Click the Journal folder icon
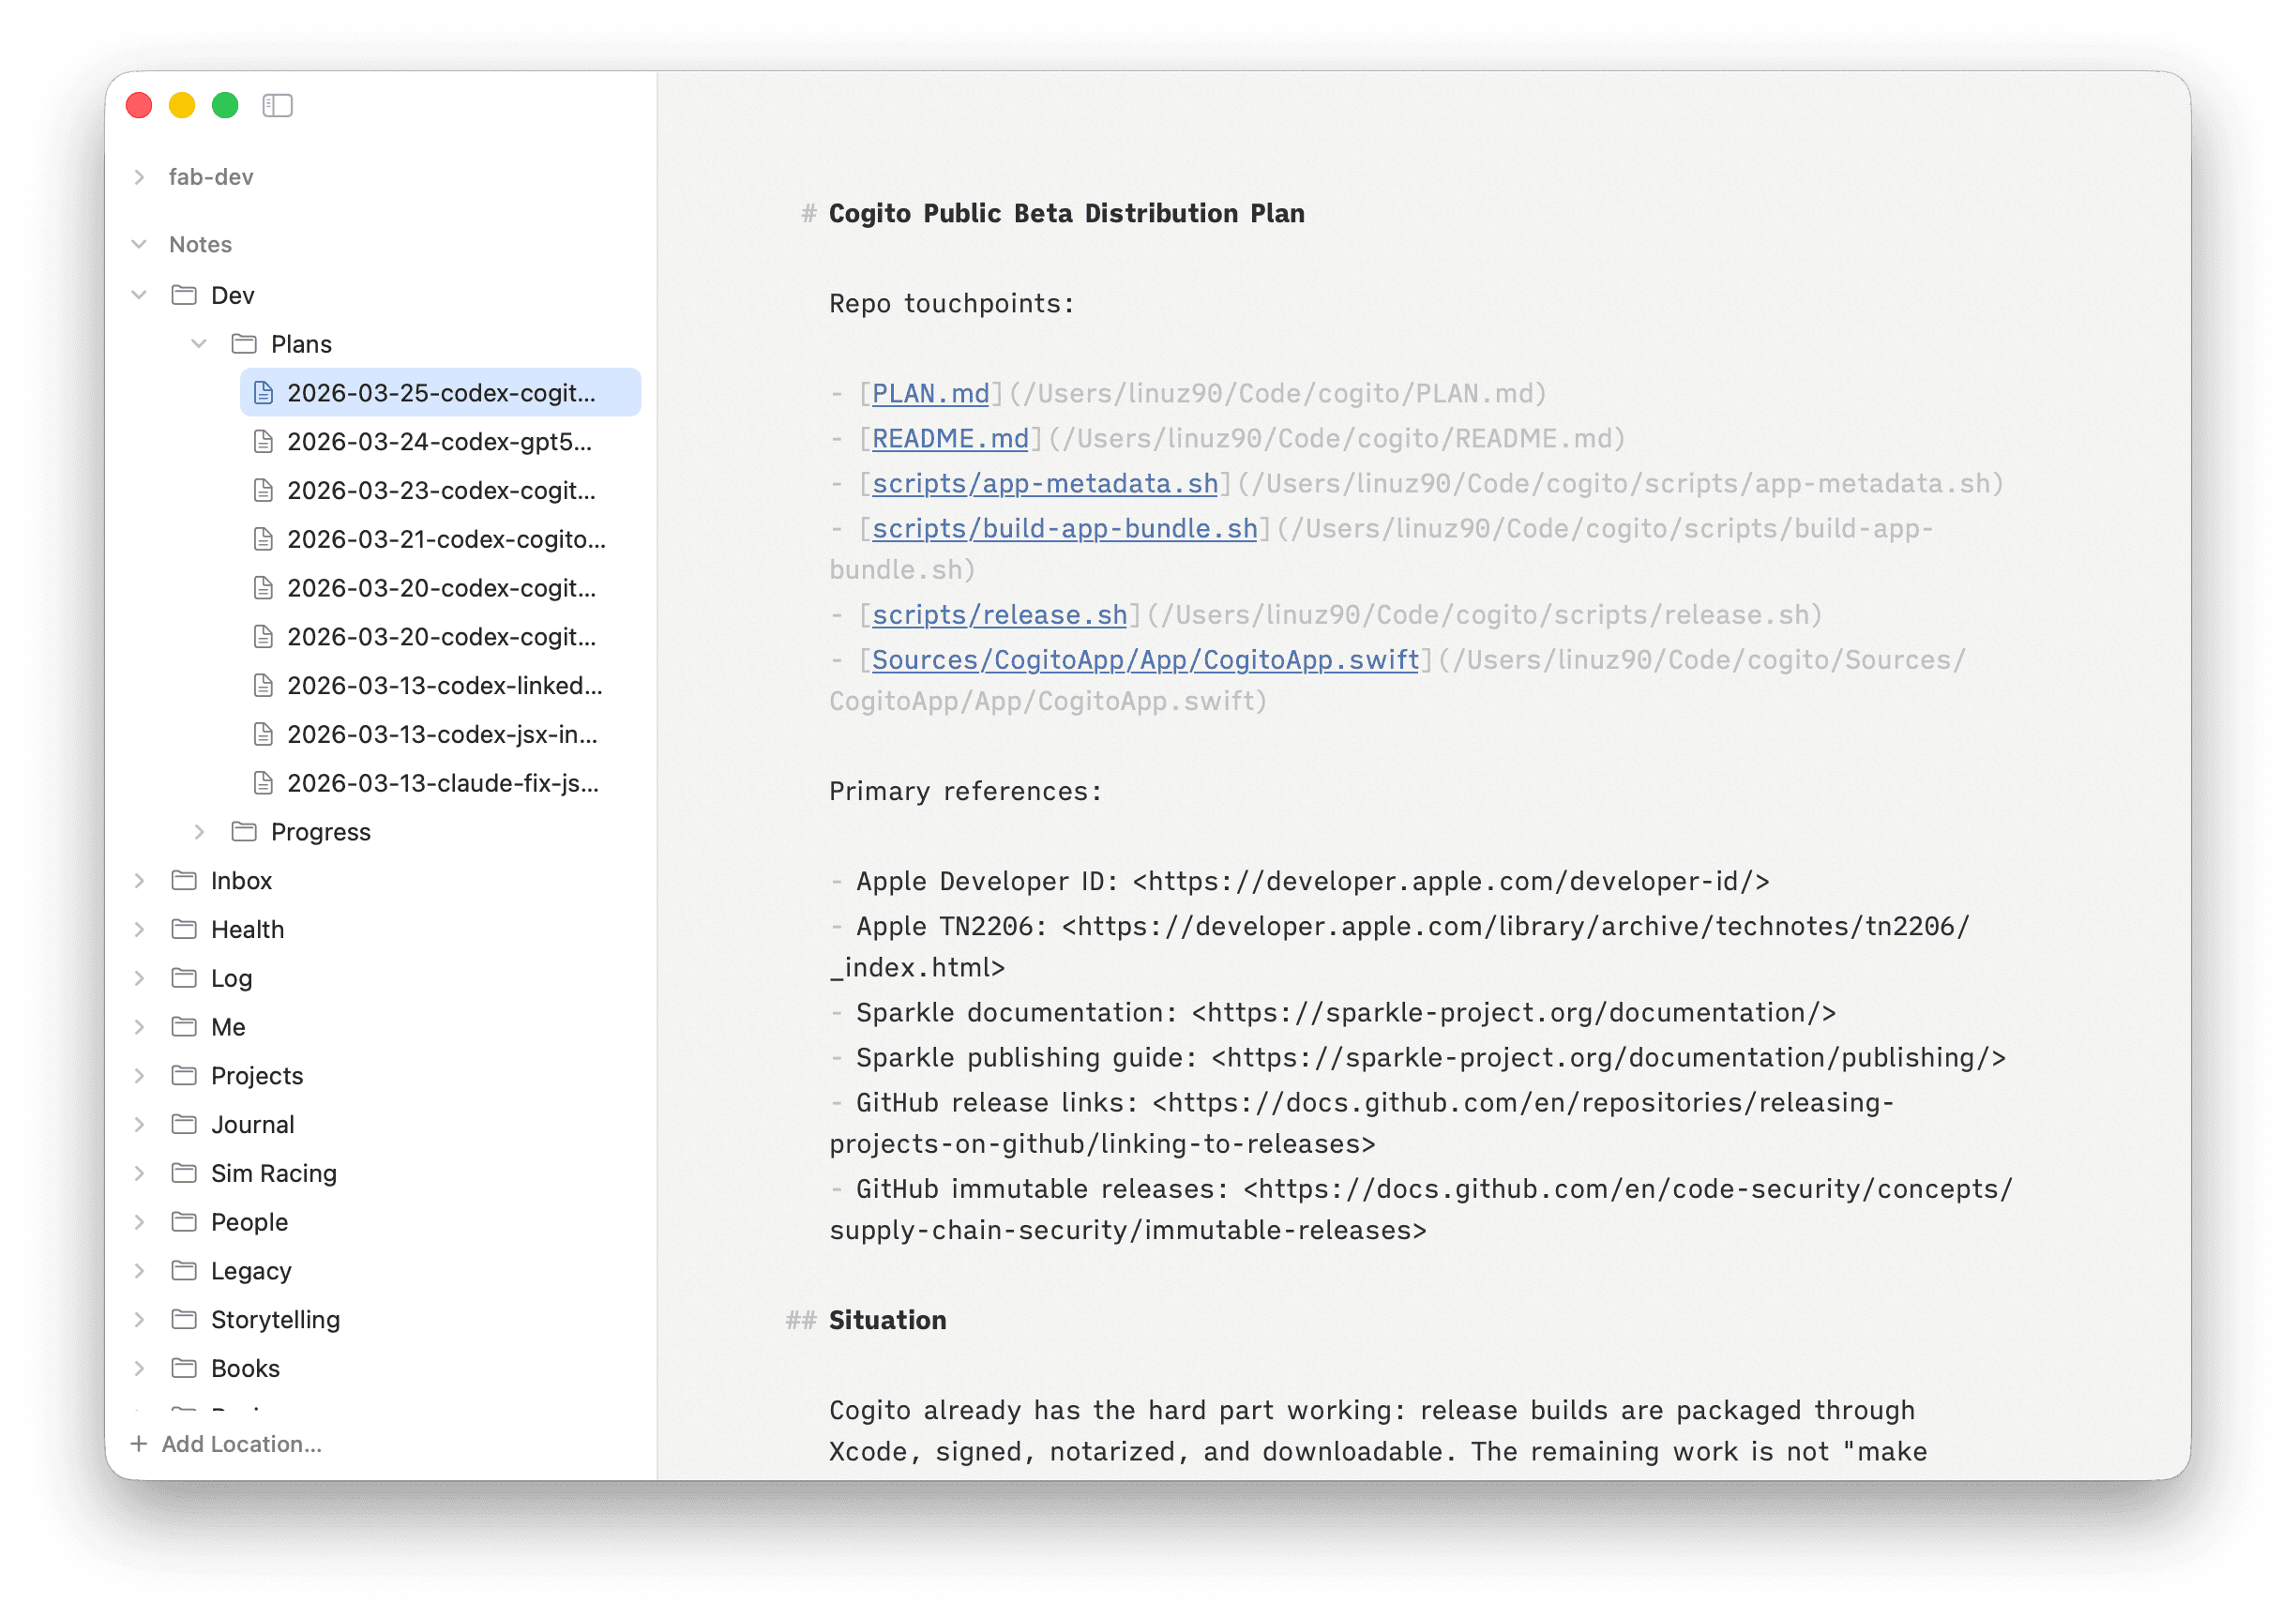Image resolution: width=2296 pixels, height=1619 pixels. point(183,1124)
